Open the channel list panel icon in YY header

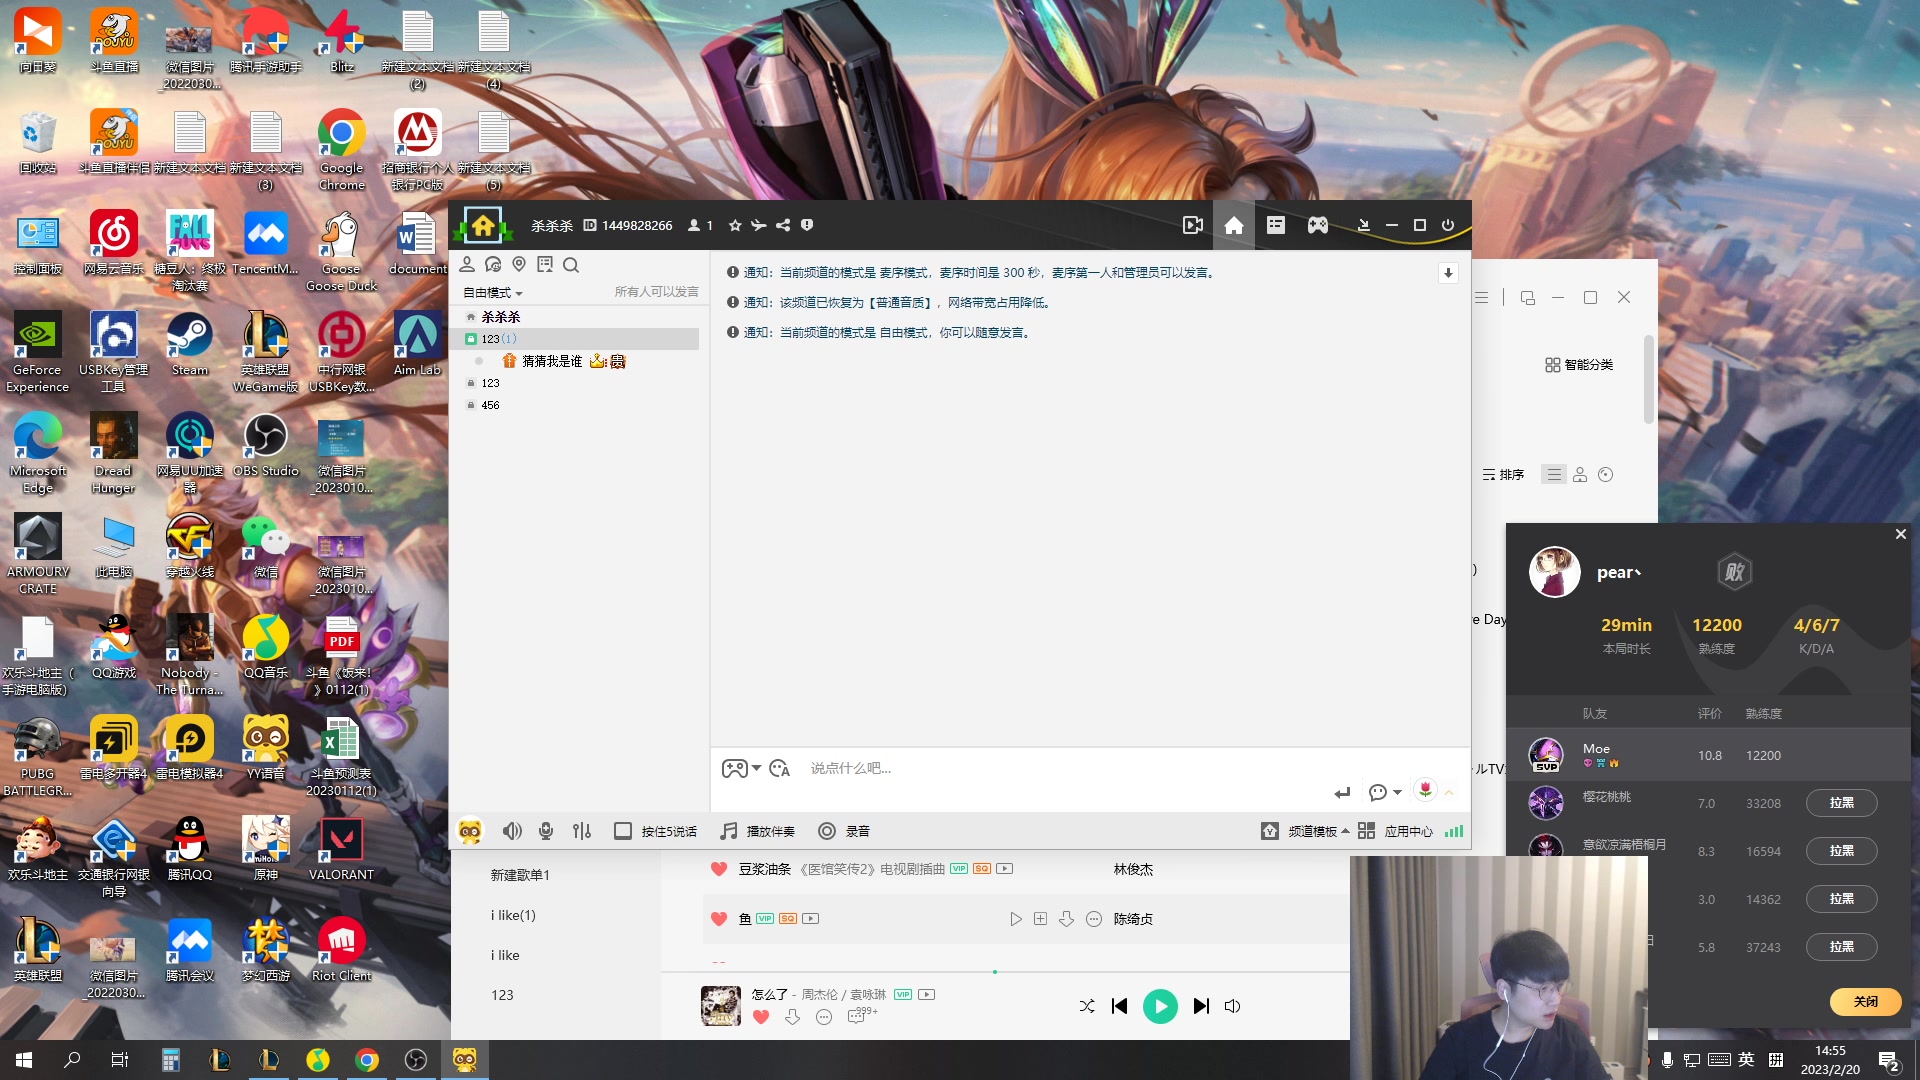[x=1276, y=226]
